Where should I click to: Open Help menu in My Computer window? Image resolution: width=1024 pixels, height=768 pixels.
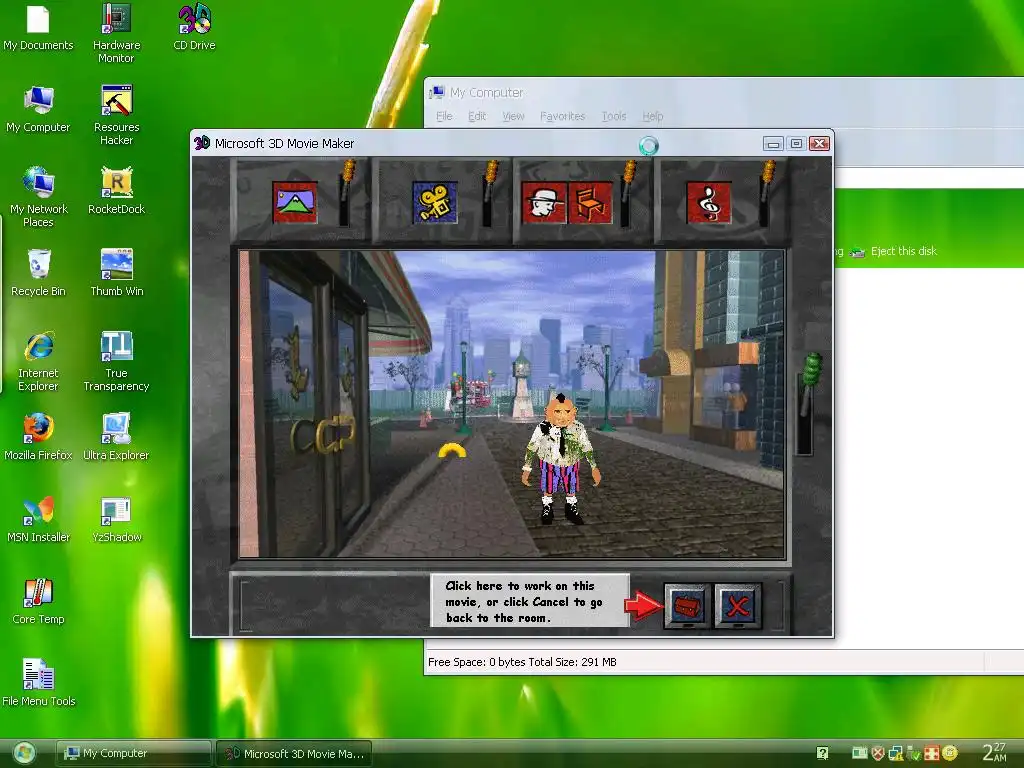tap(652, 116)
